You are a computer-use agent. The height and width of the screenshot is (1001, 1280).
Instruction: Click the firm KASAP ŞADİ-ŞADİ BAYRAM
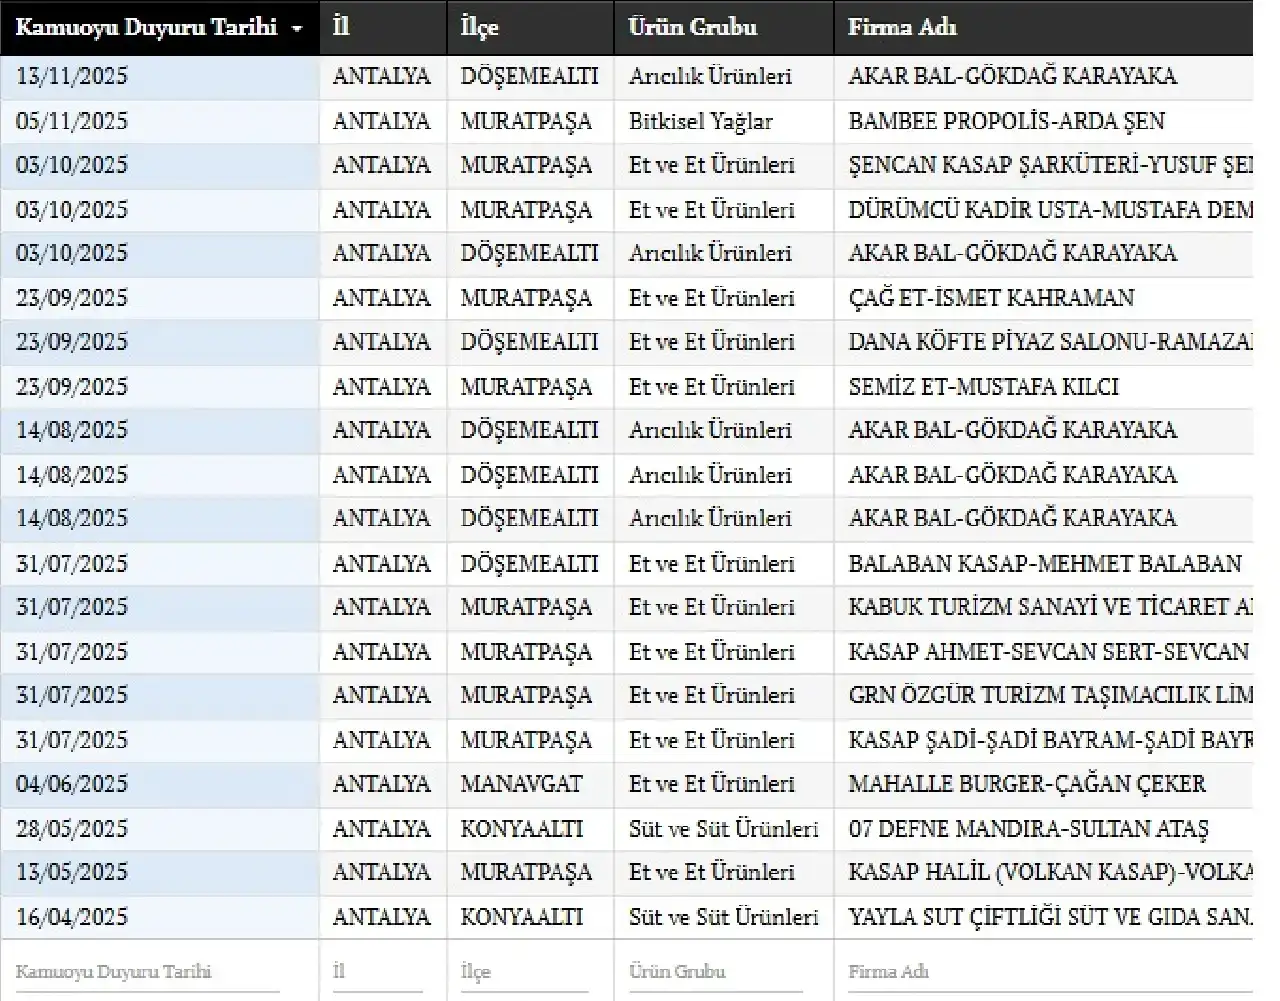click(x=1050, y=740)
